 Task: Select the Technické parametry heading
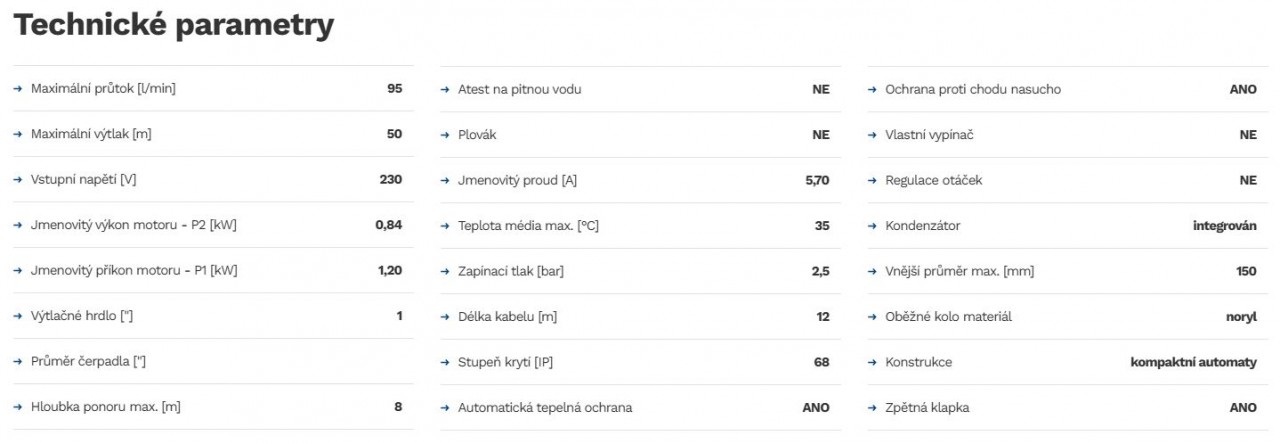(x=173, y=25)
